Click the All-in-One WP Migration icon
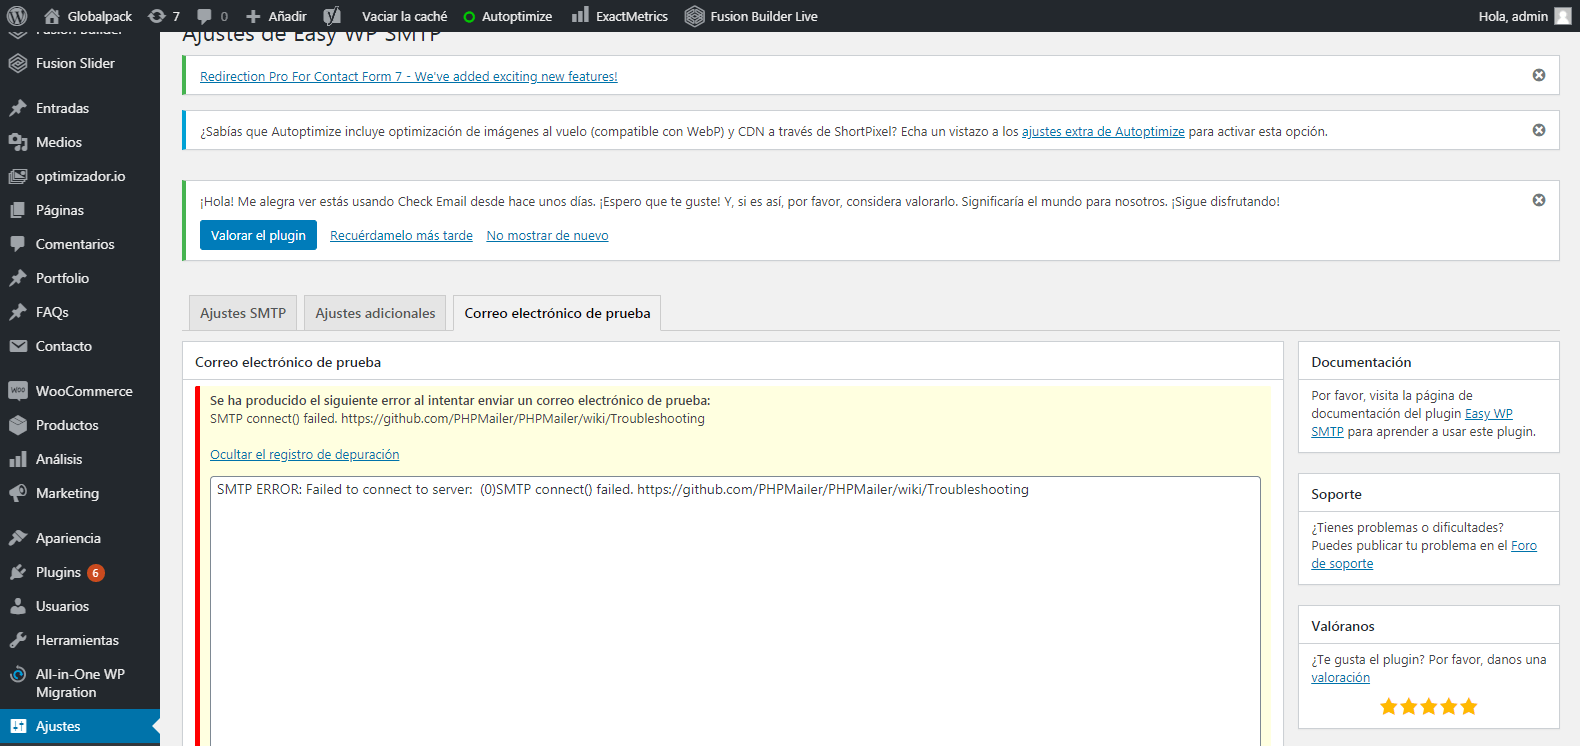The height and width of the screenshot is (746, 1580). click(18, 674)
